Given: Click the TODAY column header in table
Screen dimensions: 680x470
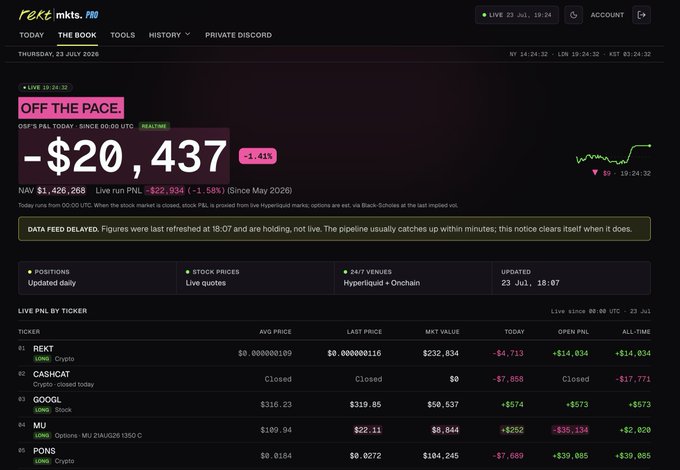Looking at the screenshot, I should [514, 332].
